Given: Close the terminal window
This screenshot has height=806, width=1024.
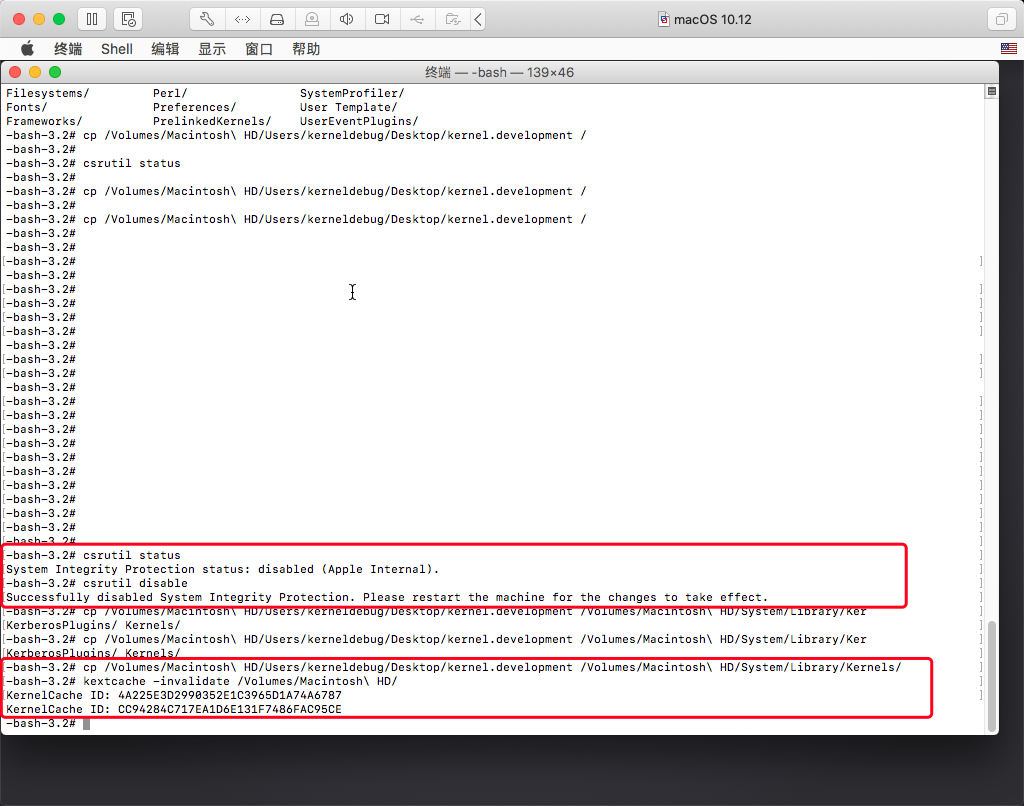Looking at the screenshot, I should pos(15,72).
